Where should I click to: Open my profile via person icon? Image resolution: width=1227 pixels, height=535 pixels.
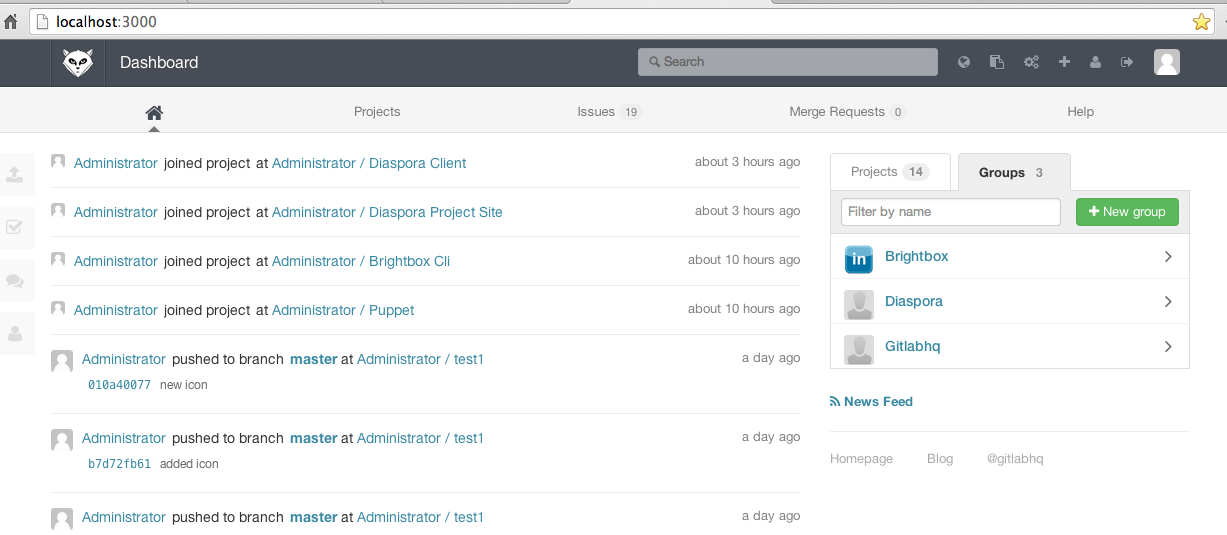(x=1095, y=62)
